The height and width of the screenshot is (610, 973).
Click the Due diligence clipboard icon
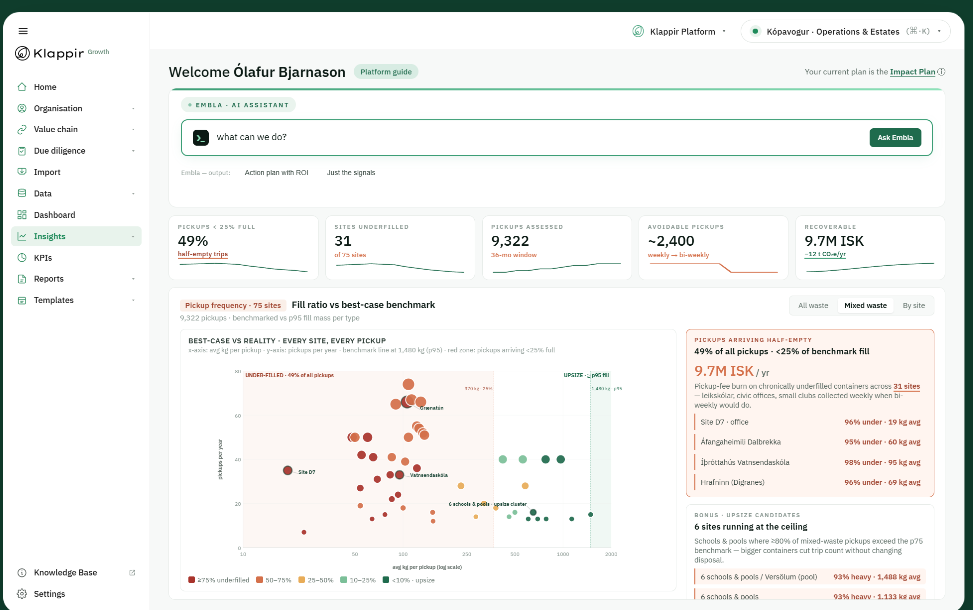[22, 151]
